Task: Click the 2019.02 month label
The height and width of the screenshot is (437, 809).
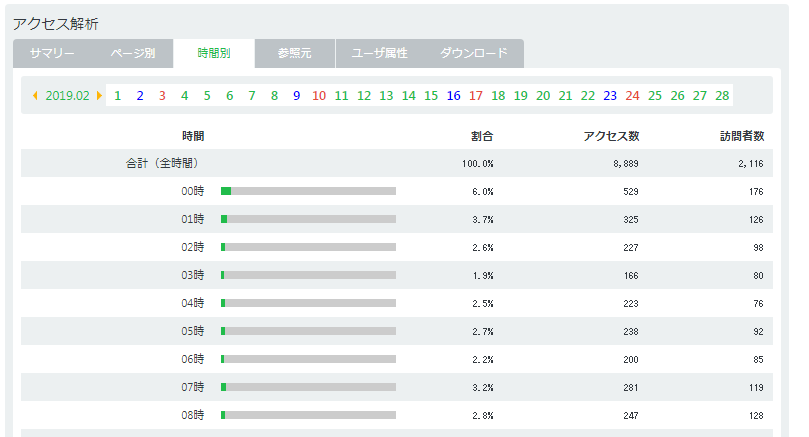Action: [x=68, y=95]
